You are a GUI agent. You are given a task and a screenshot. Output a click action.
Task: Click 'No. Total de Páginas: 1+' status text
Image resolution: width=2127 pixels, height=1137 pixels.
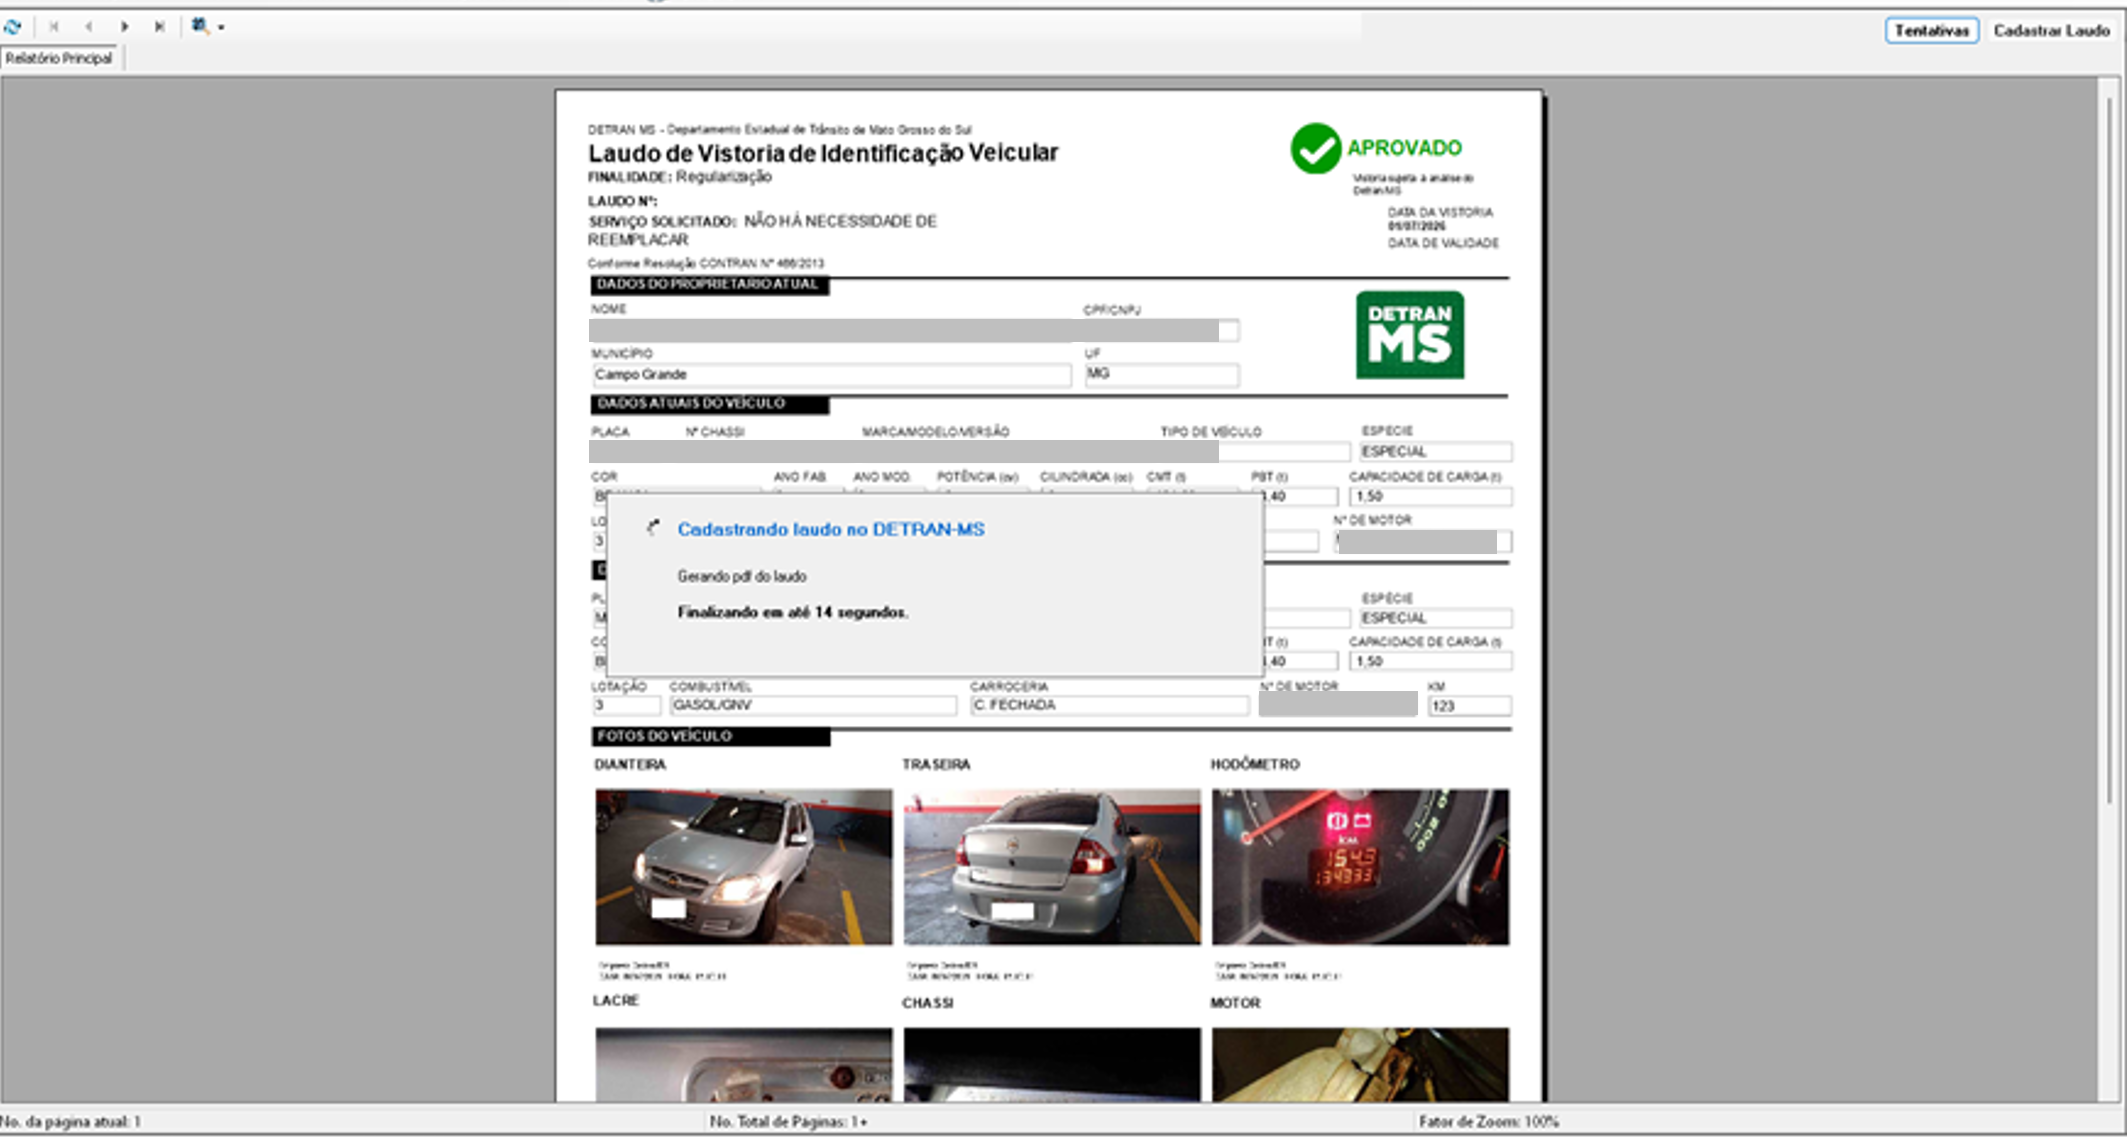[x=789, y=1122]
